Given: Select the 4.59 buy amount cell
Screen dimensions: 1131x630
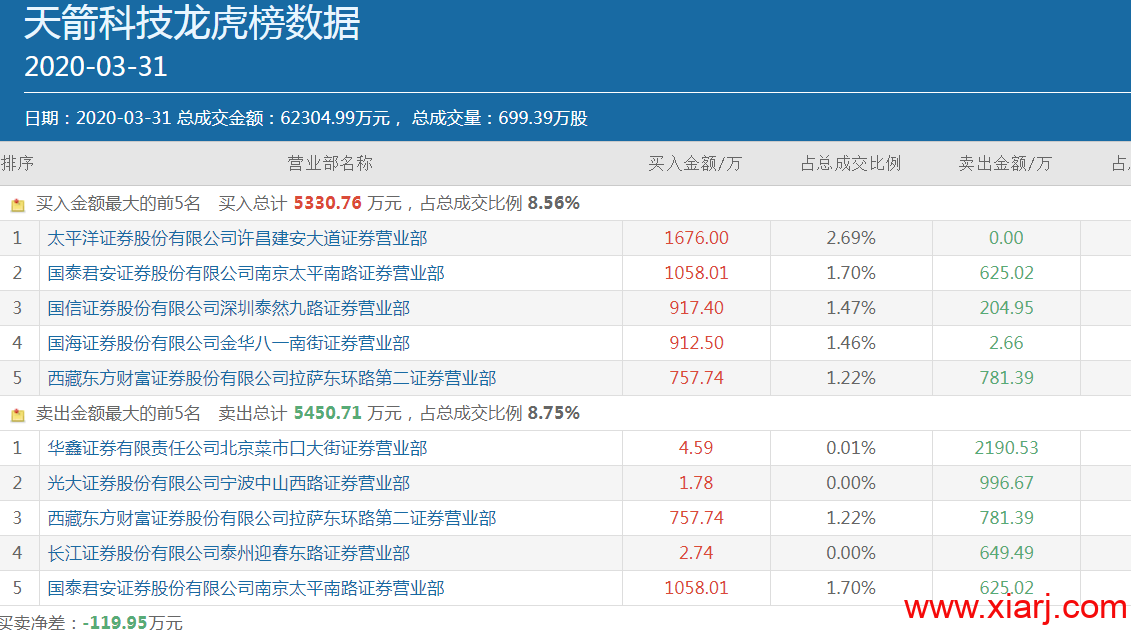Looking at the screenshot, I should pos(696,448).
